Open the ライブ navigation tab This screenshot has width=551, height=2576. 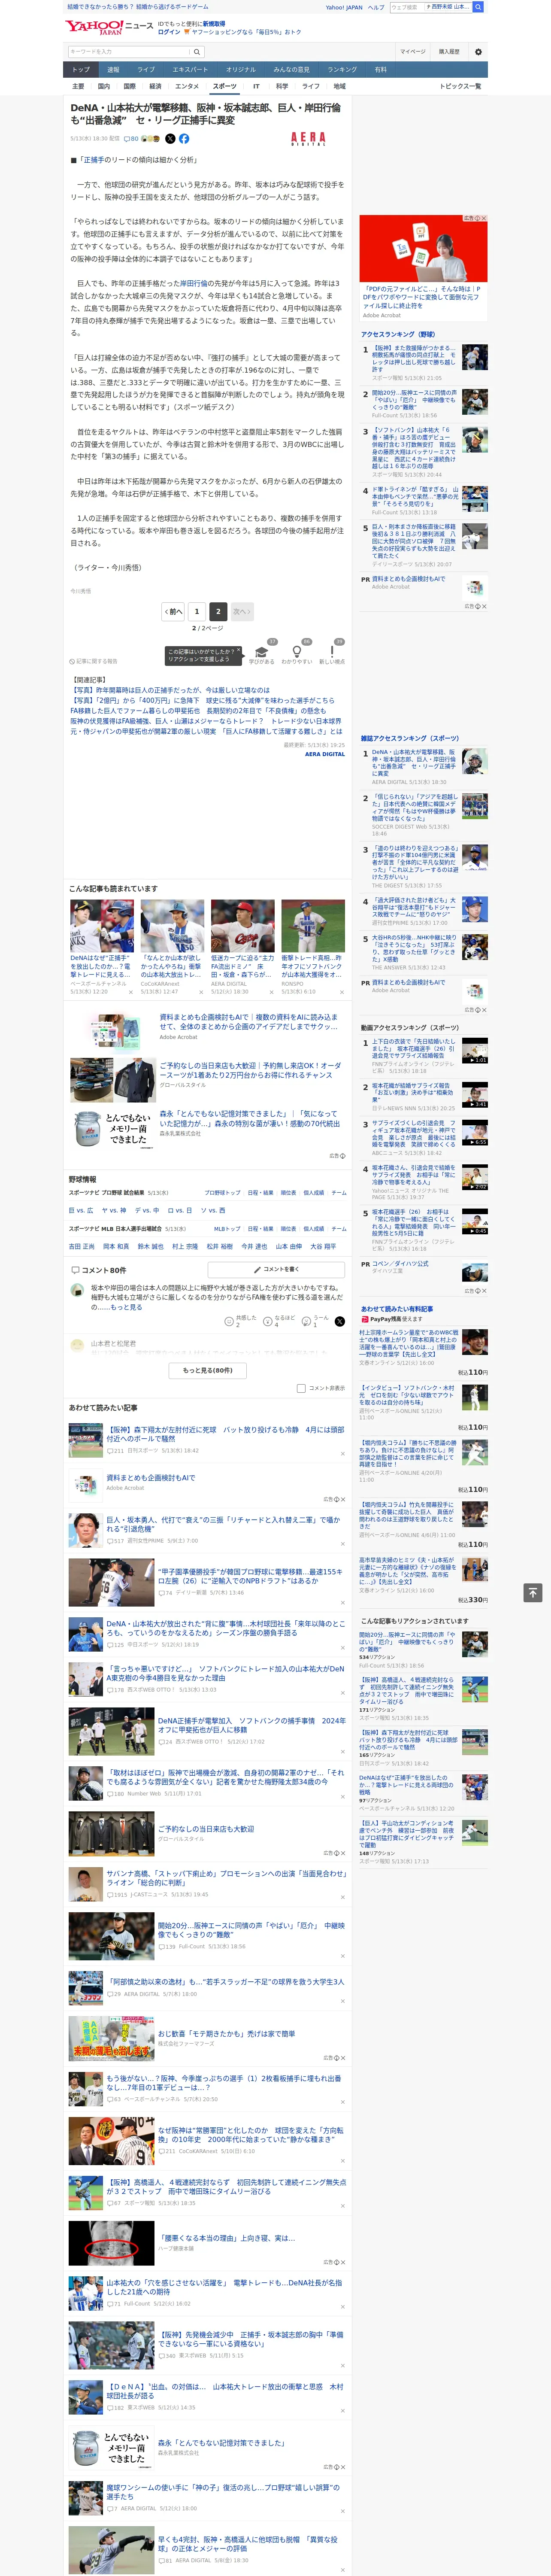tap(146, 70)
